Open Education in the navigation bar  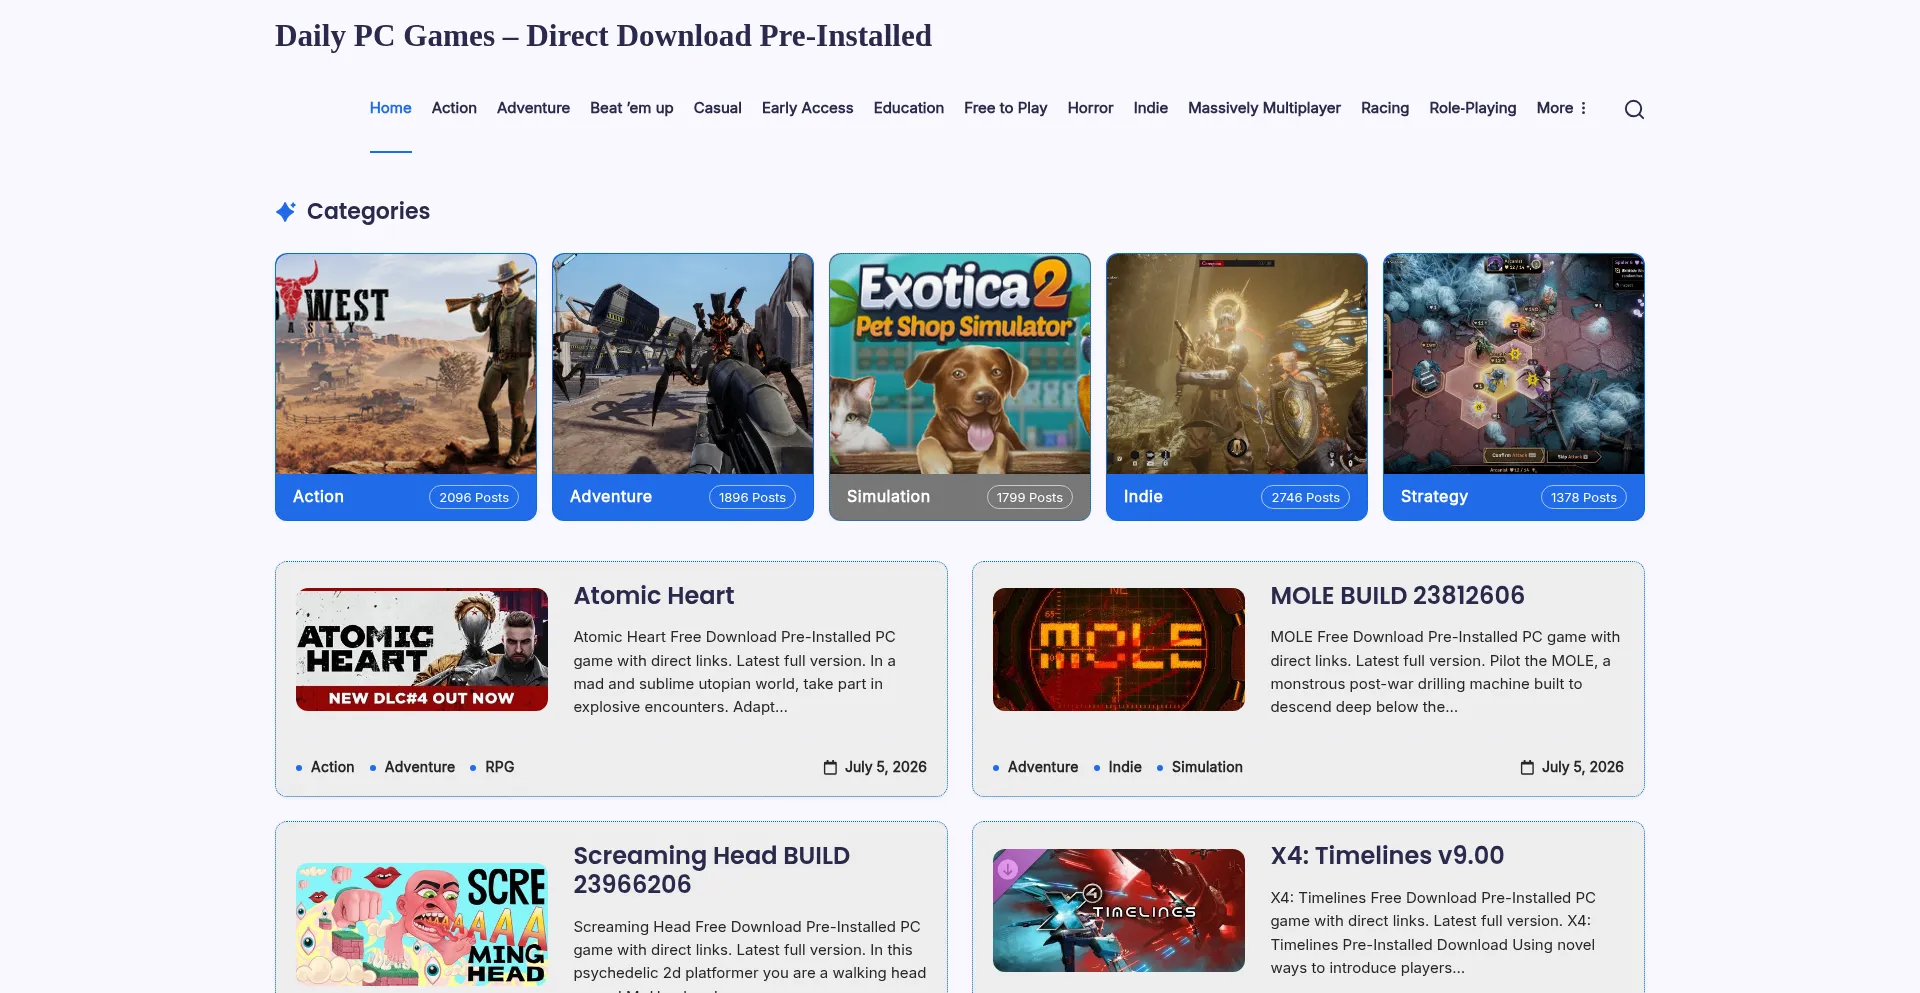click(908, 108)
